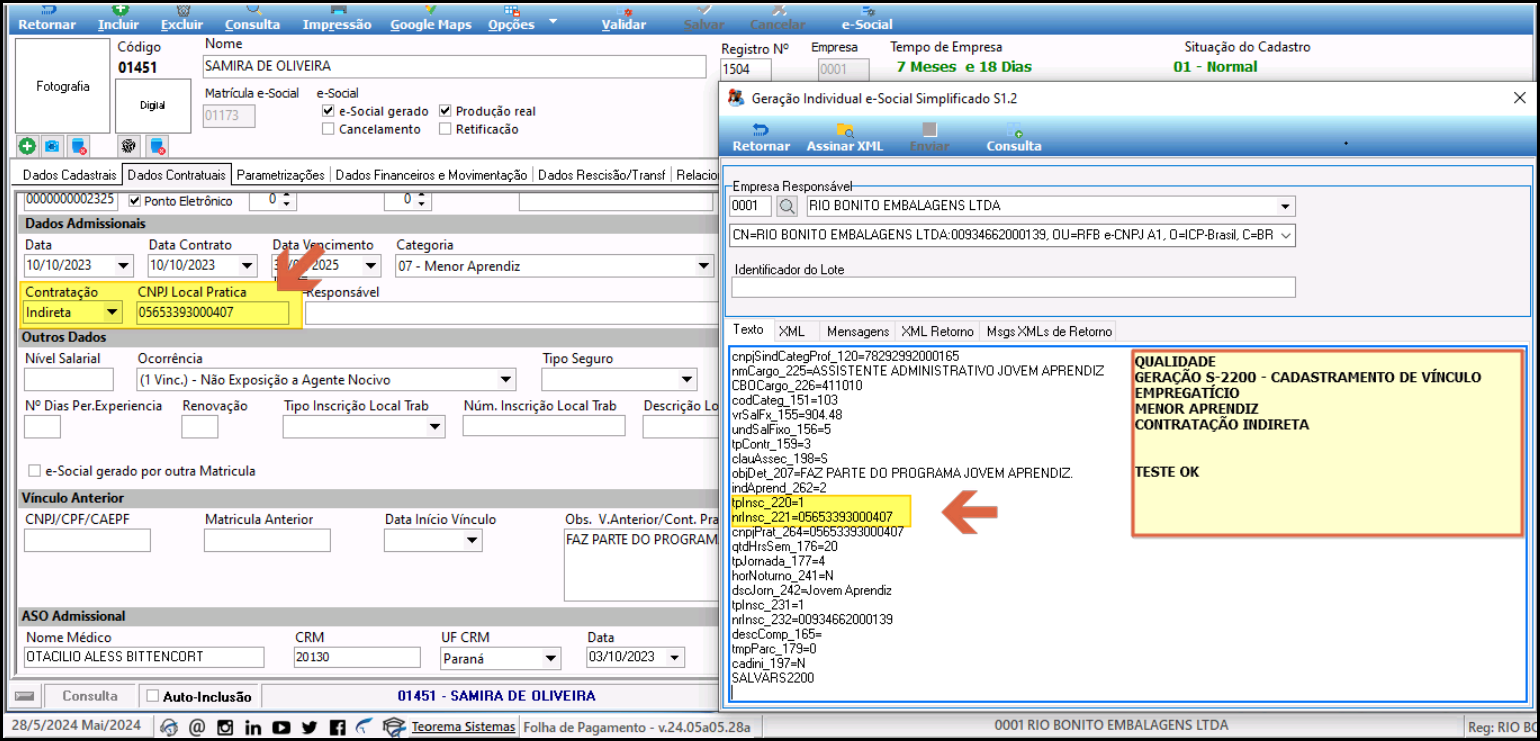
Task: Click fingerprint capture icon under Digital
Action: pyautogui.click(x=128, y=146)
